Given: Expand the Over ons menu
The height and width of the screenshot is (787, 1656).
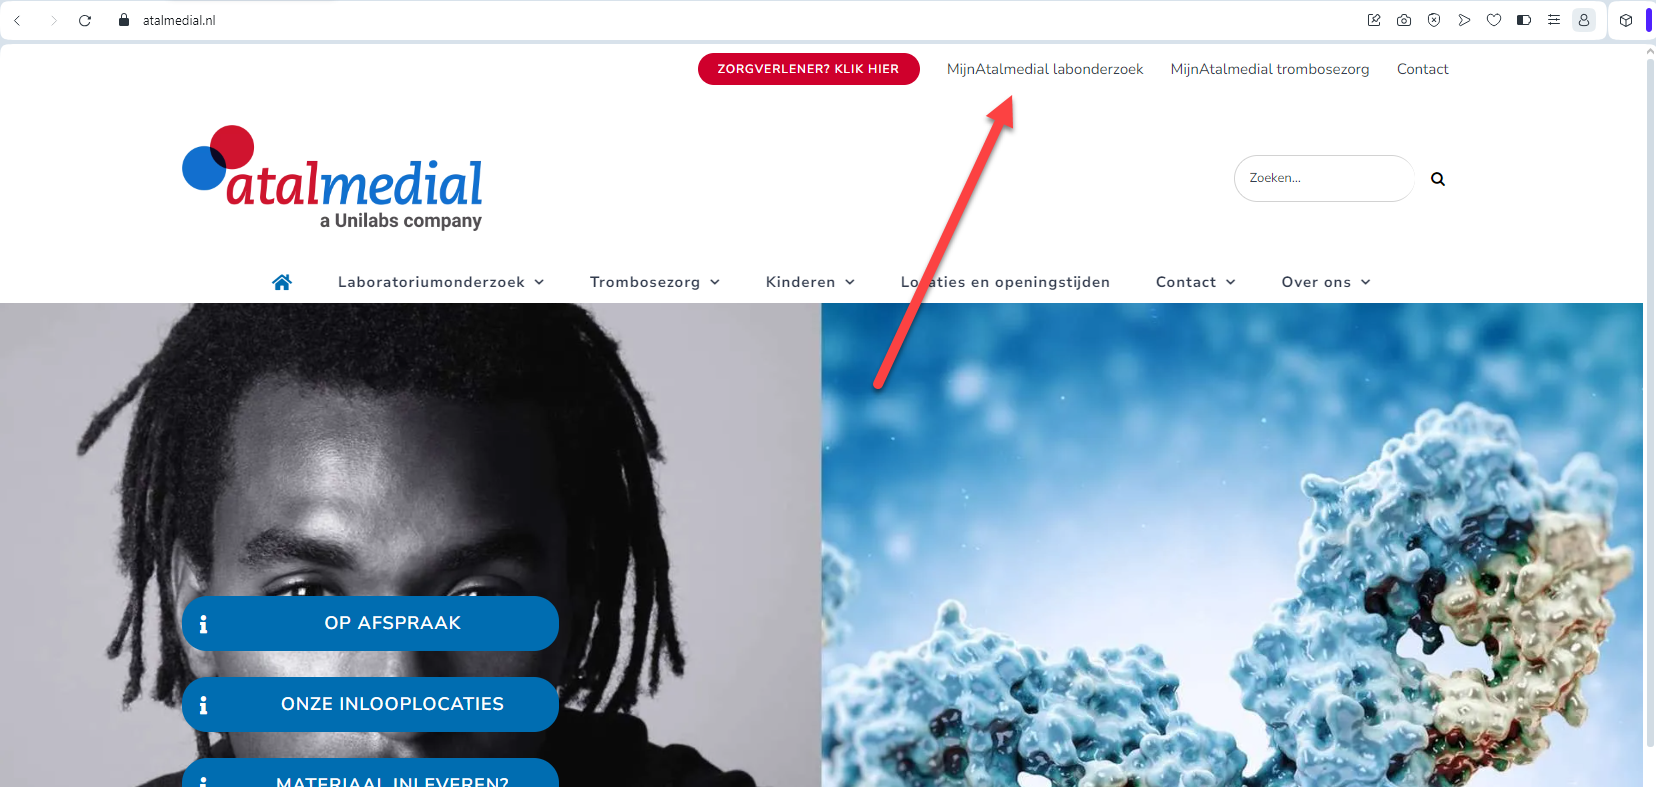Looking at the screenshot, I should 1326,282.
